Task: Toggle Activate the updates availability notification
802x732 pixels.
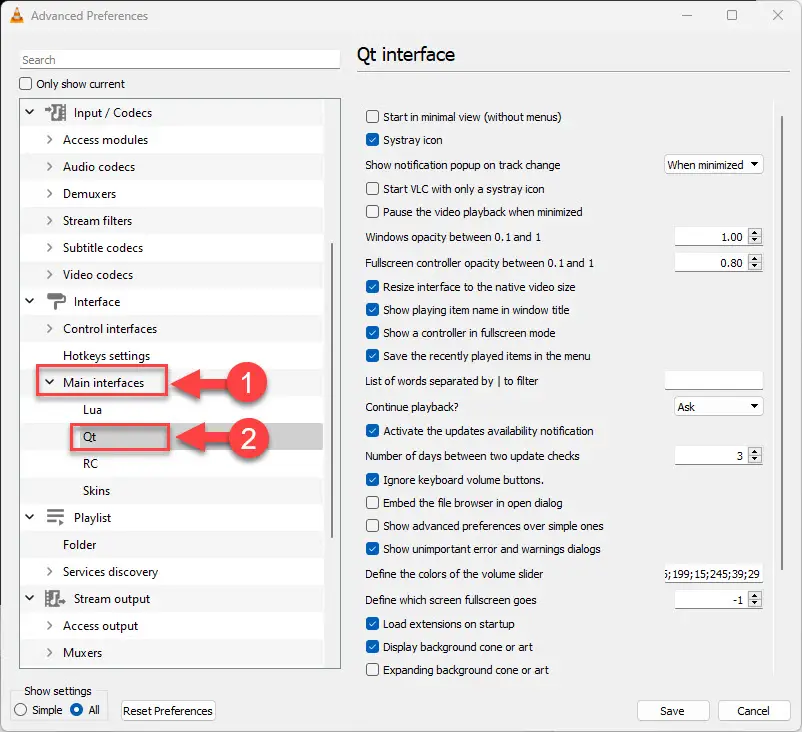Action: click(x=372, y=431)
